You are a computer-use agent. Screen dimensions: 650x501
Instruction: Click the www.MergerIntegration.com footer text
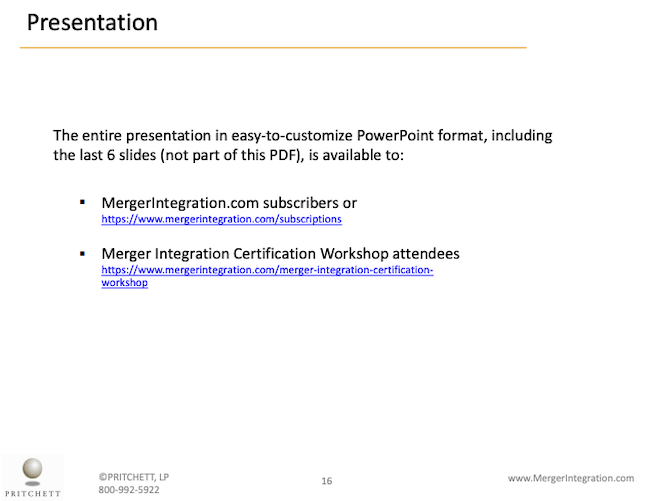[x=571, y=478]
